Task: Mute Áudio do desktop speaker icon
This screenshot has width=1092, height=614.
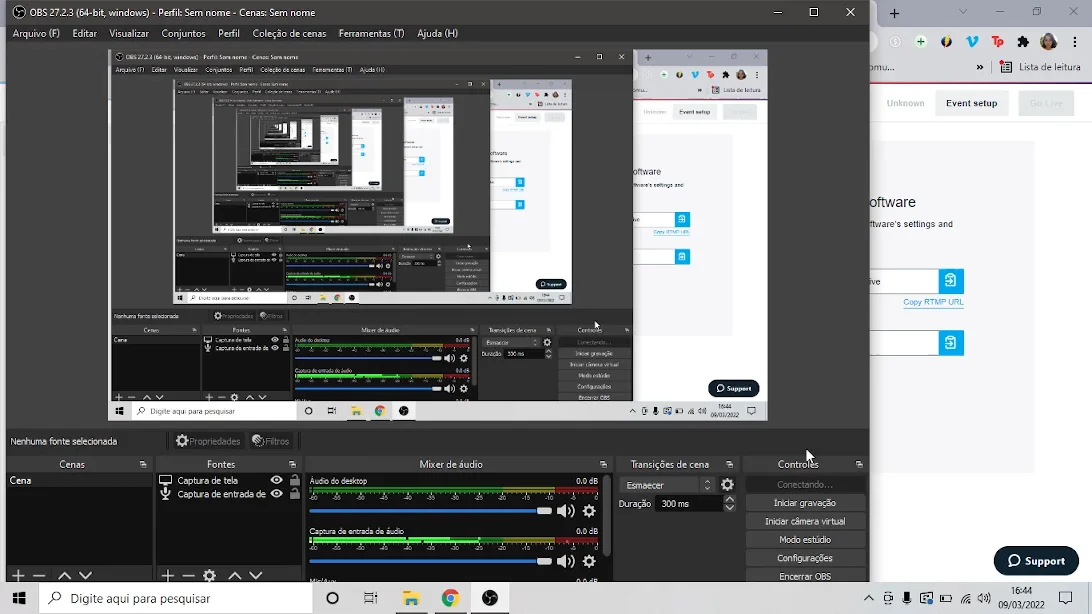Action: [566, 511]
